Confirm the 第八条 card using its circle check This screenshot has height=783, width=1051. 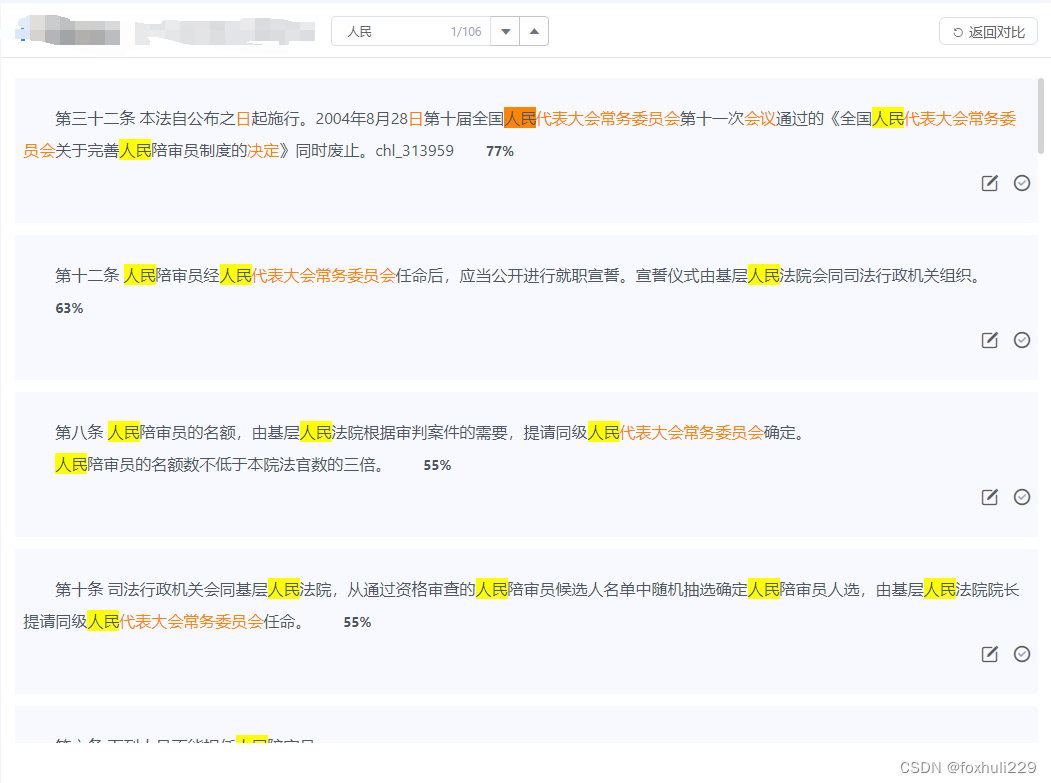pos(1022,497)
